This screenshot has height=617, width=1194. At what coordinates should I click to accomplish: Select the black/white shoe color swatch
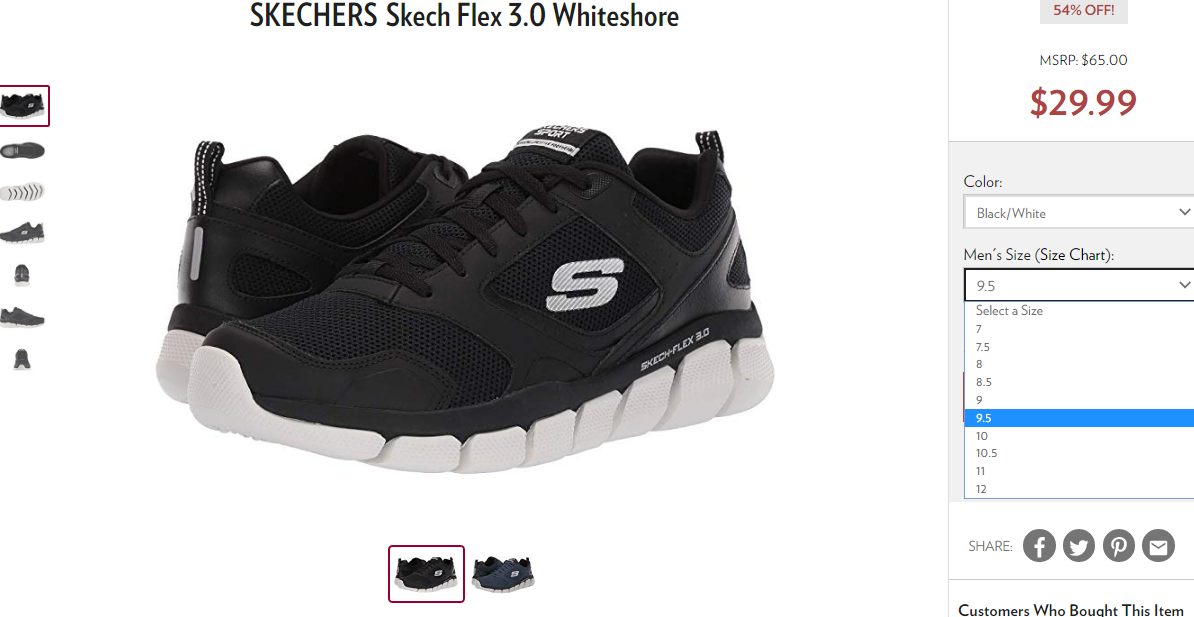tap(426, 574)
